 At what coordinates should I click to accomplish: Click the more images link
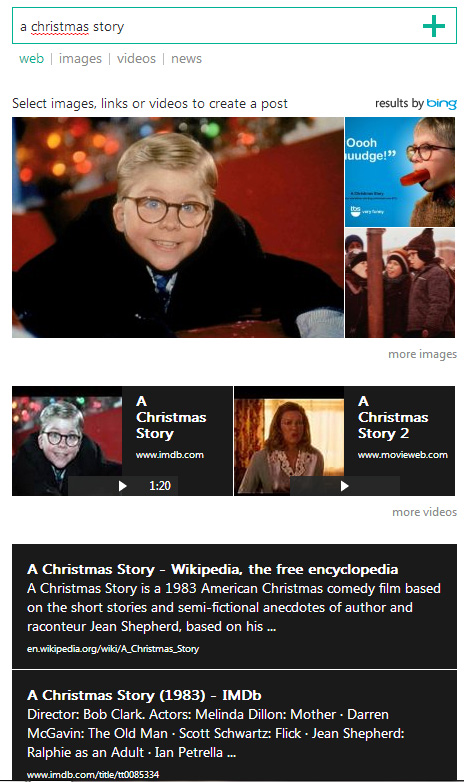(x=423, y=354)
